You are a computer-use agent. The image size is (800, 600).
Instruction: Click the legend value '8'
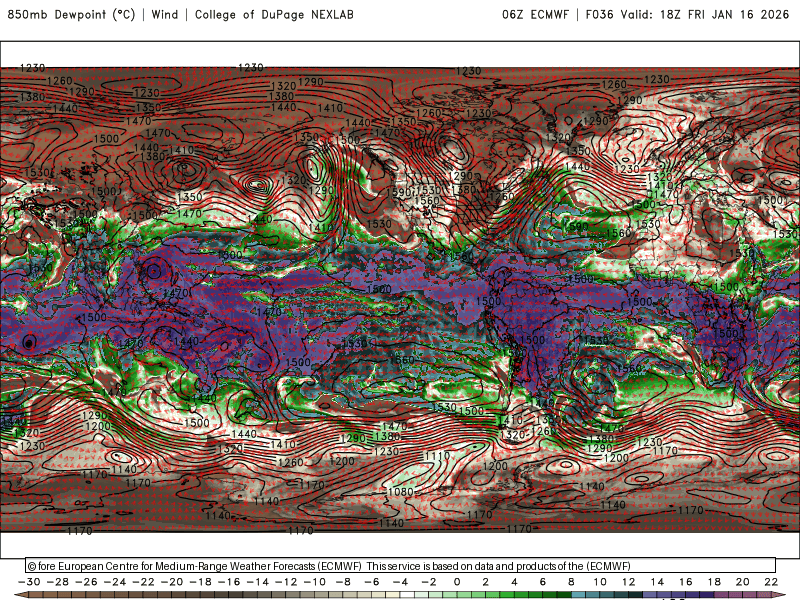click(x=571, y=582)
